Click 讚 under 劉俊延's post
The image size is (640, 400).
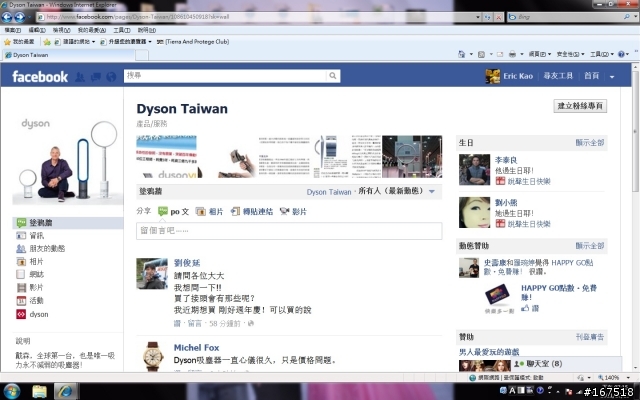coord(177,324)
